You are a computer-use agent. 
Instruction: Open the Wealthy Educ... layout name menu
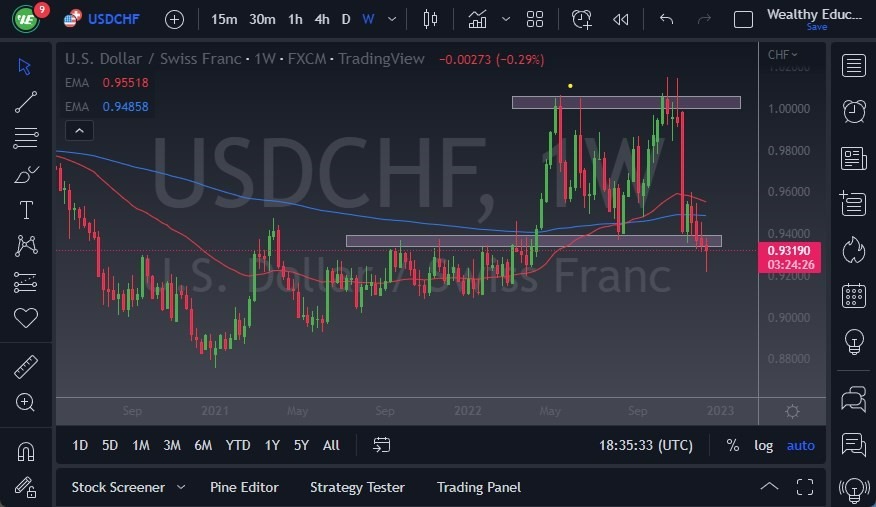click(x=814, y=15)
